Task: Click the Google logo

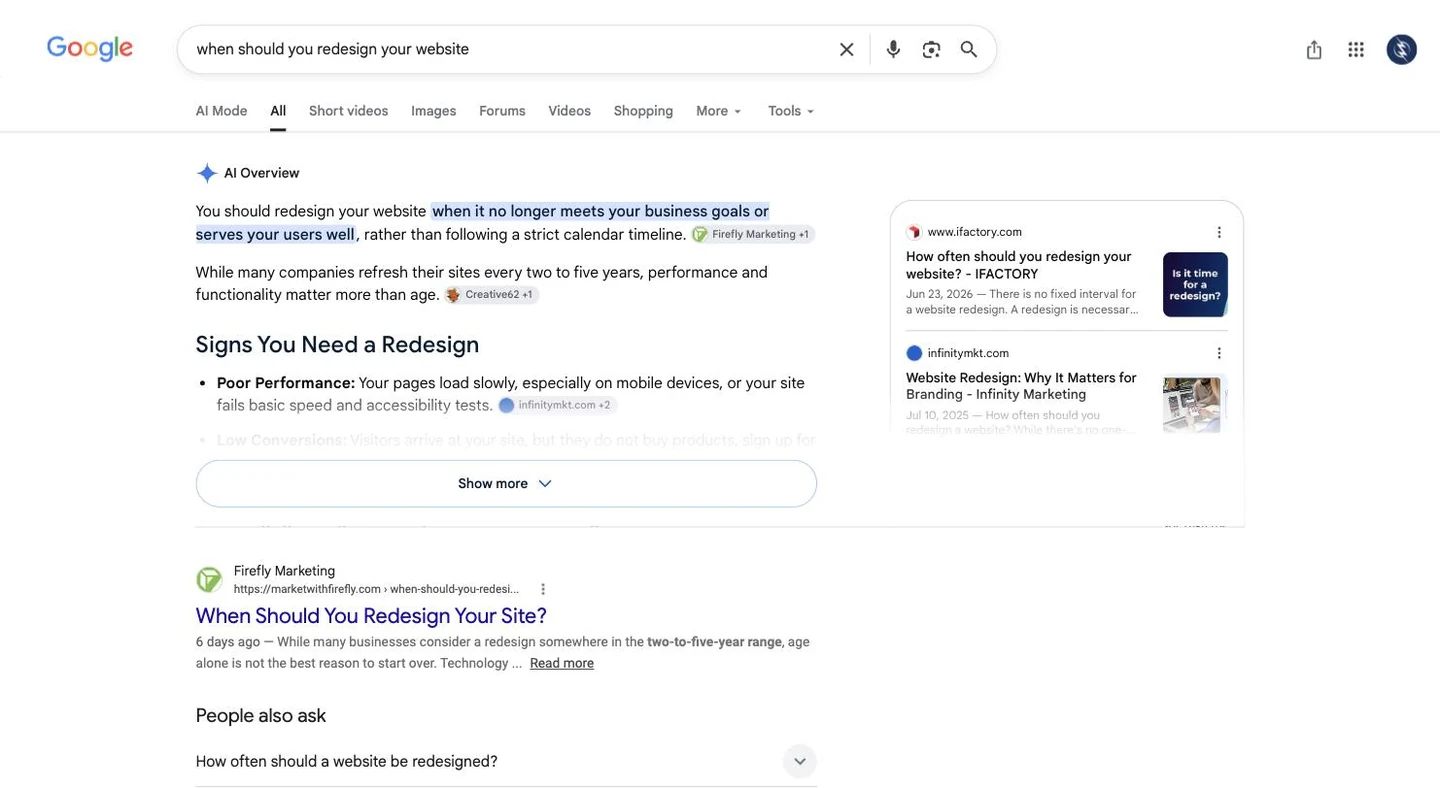Action: click(x=90, y=48)
